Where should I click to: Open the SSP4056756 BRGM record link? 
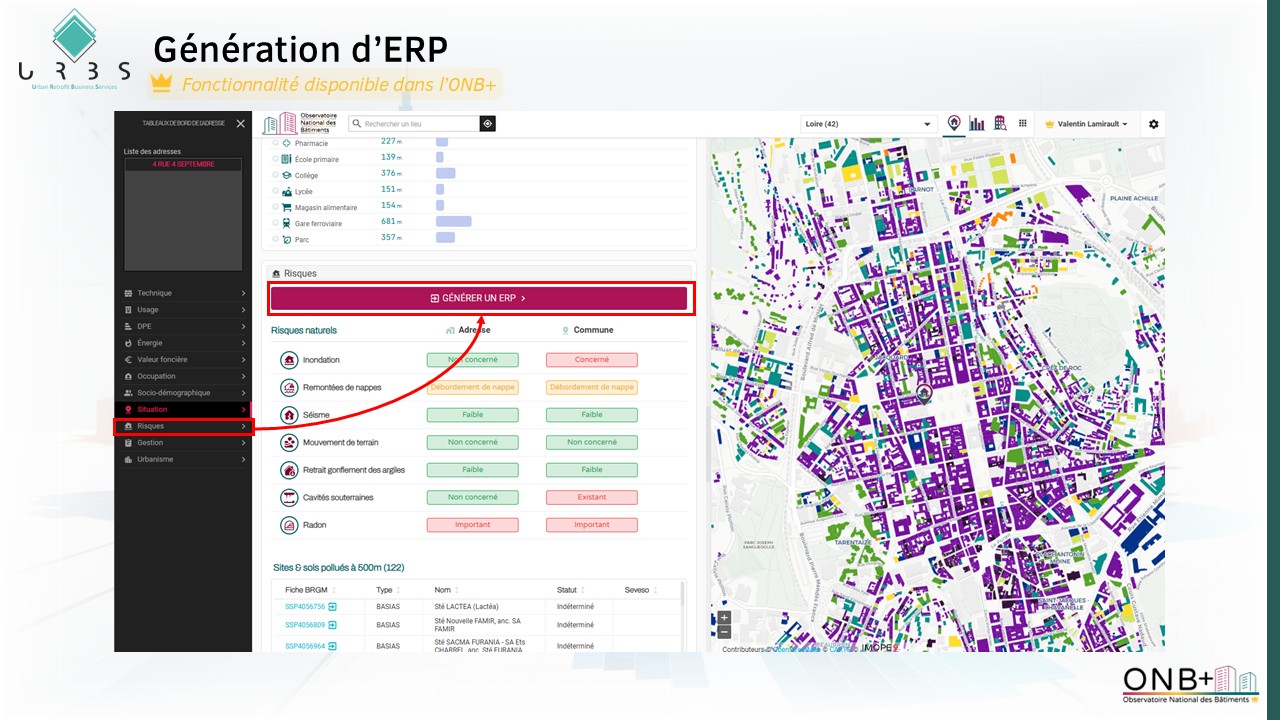tap(305, 607)
